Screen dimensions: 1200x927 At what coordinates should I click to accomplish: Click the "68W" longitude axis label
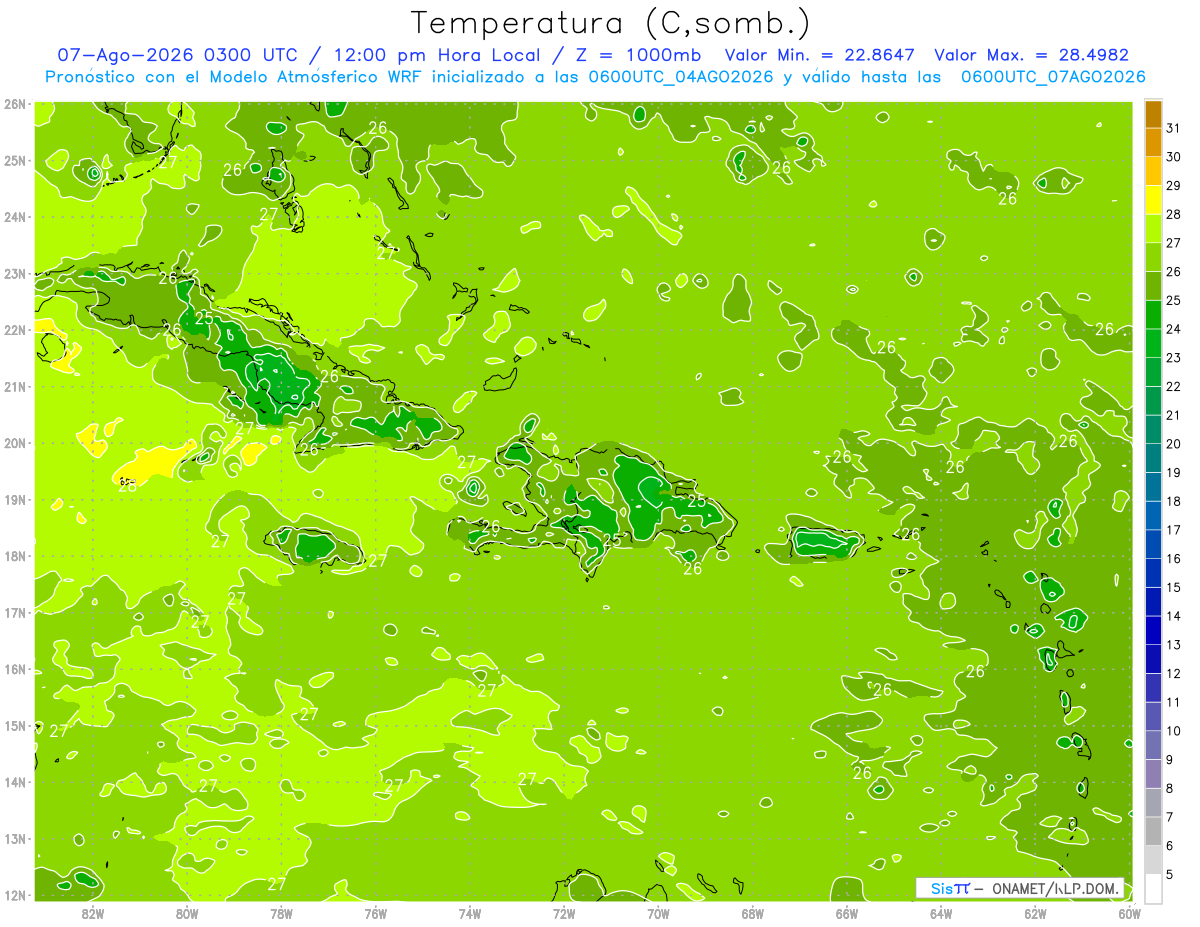(752, 913)
